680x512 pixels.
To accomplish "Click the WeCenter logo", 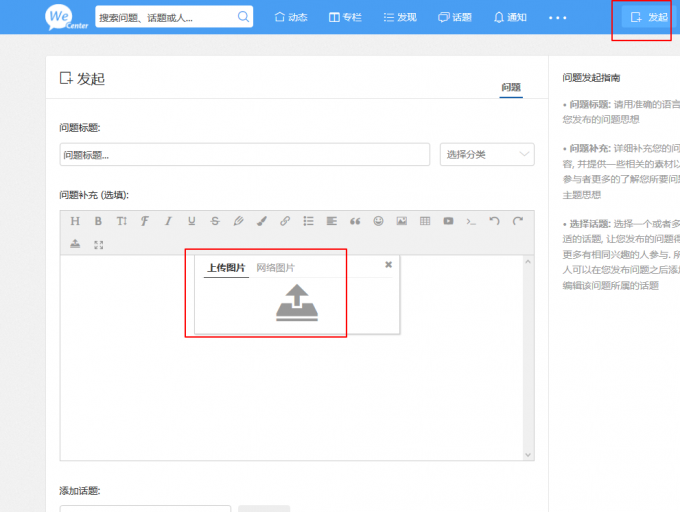I will pyautogui.click(x=66, y=17).
